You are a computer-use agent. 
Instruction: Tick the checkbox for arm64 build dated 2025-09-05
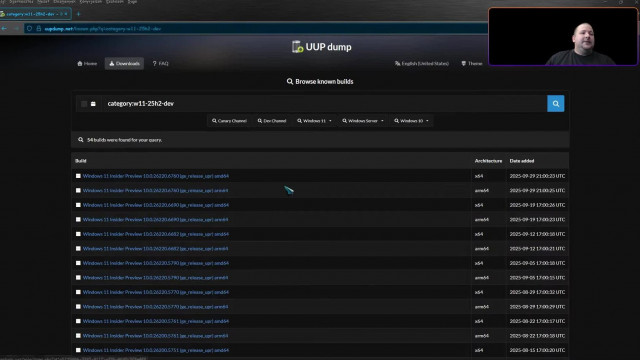tap(78, 278)
